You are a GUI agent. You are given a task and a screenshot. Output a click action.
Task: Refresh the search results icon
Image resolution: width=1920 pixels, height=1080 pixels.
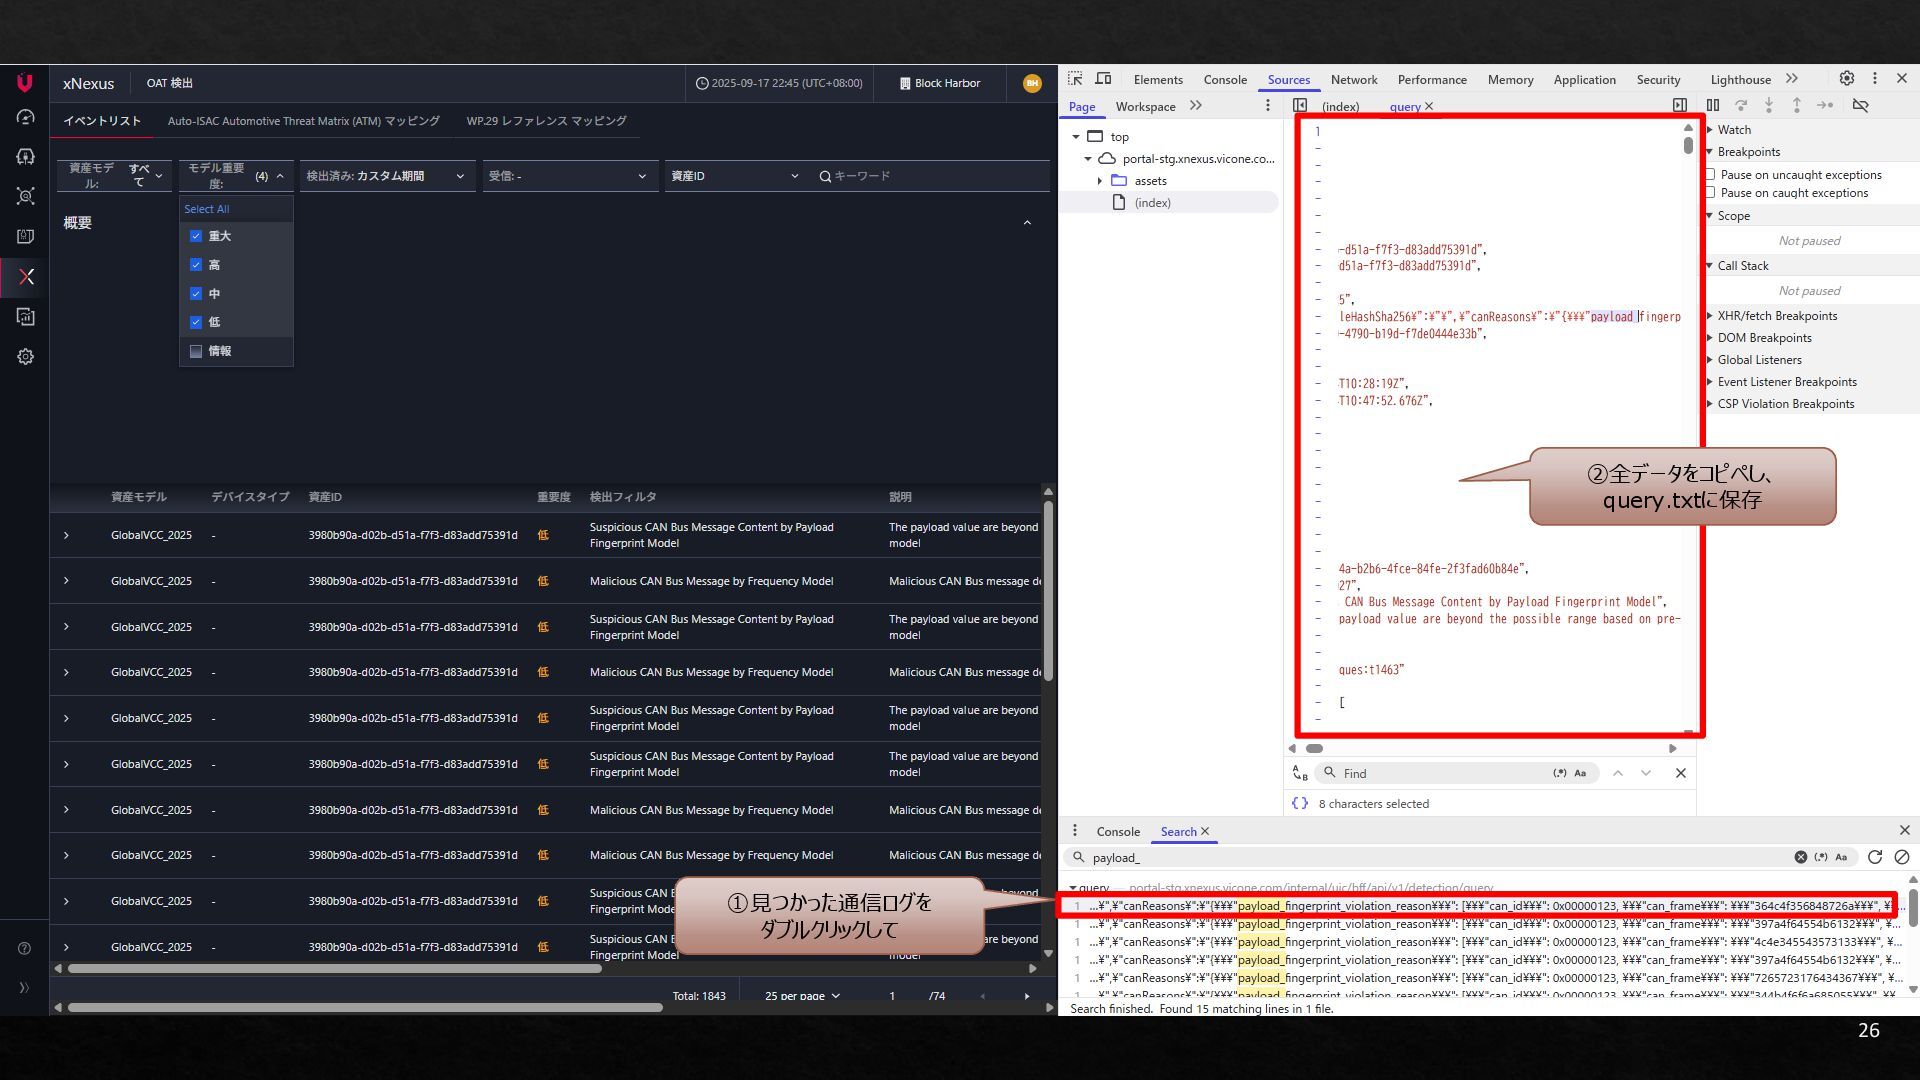[x=1875, y=857]
